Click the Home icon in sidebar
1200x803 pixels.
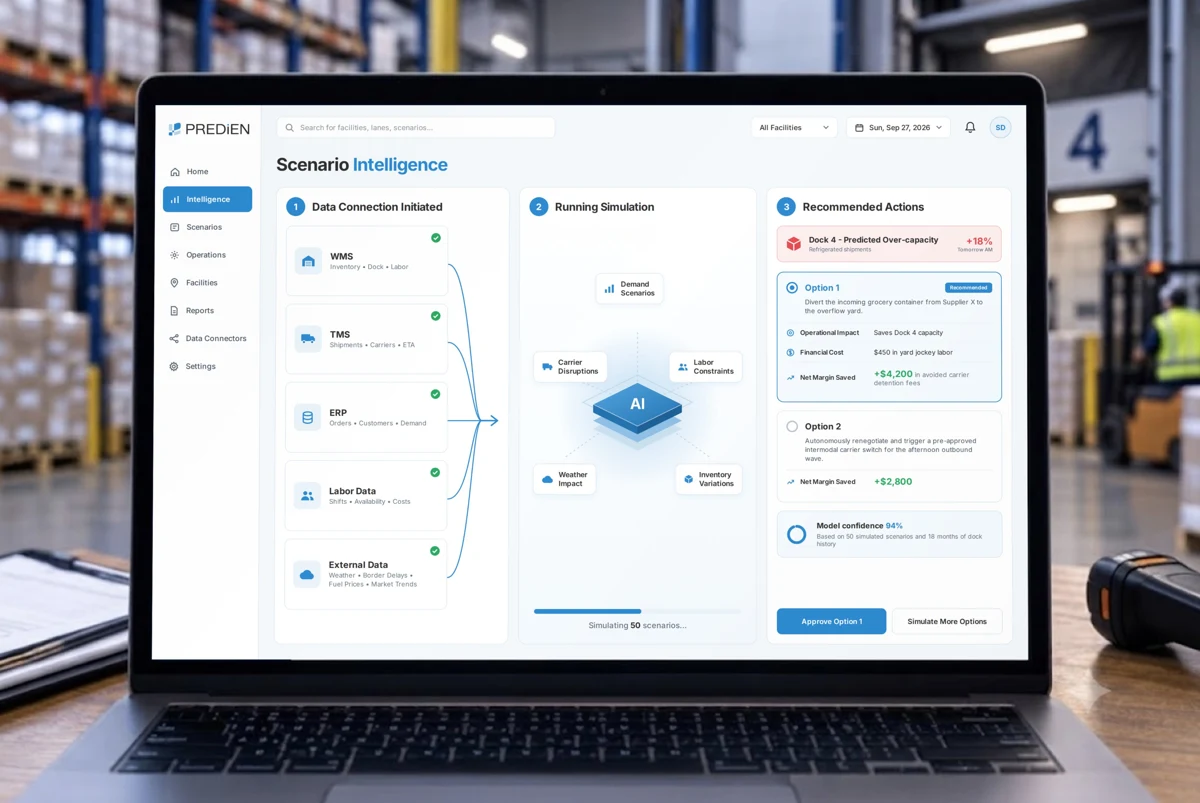click(x=175, y=172)
